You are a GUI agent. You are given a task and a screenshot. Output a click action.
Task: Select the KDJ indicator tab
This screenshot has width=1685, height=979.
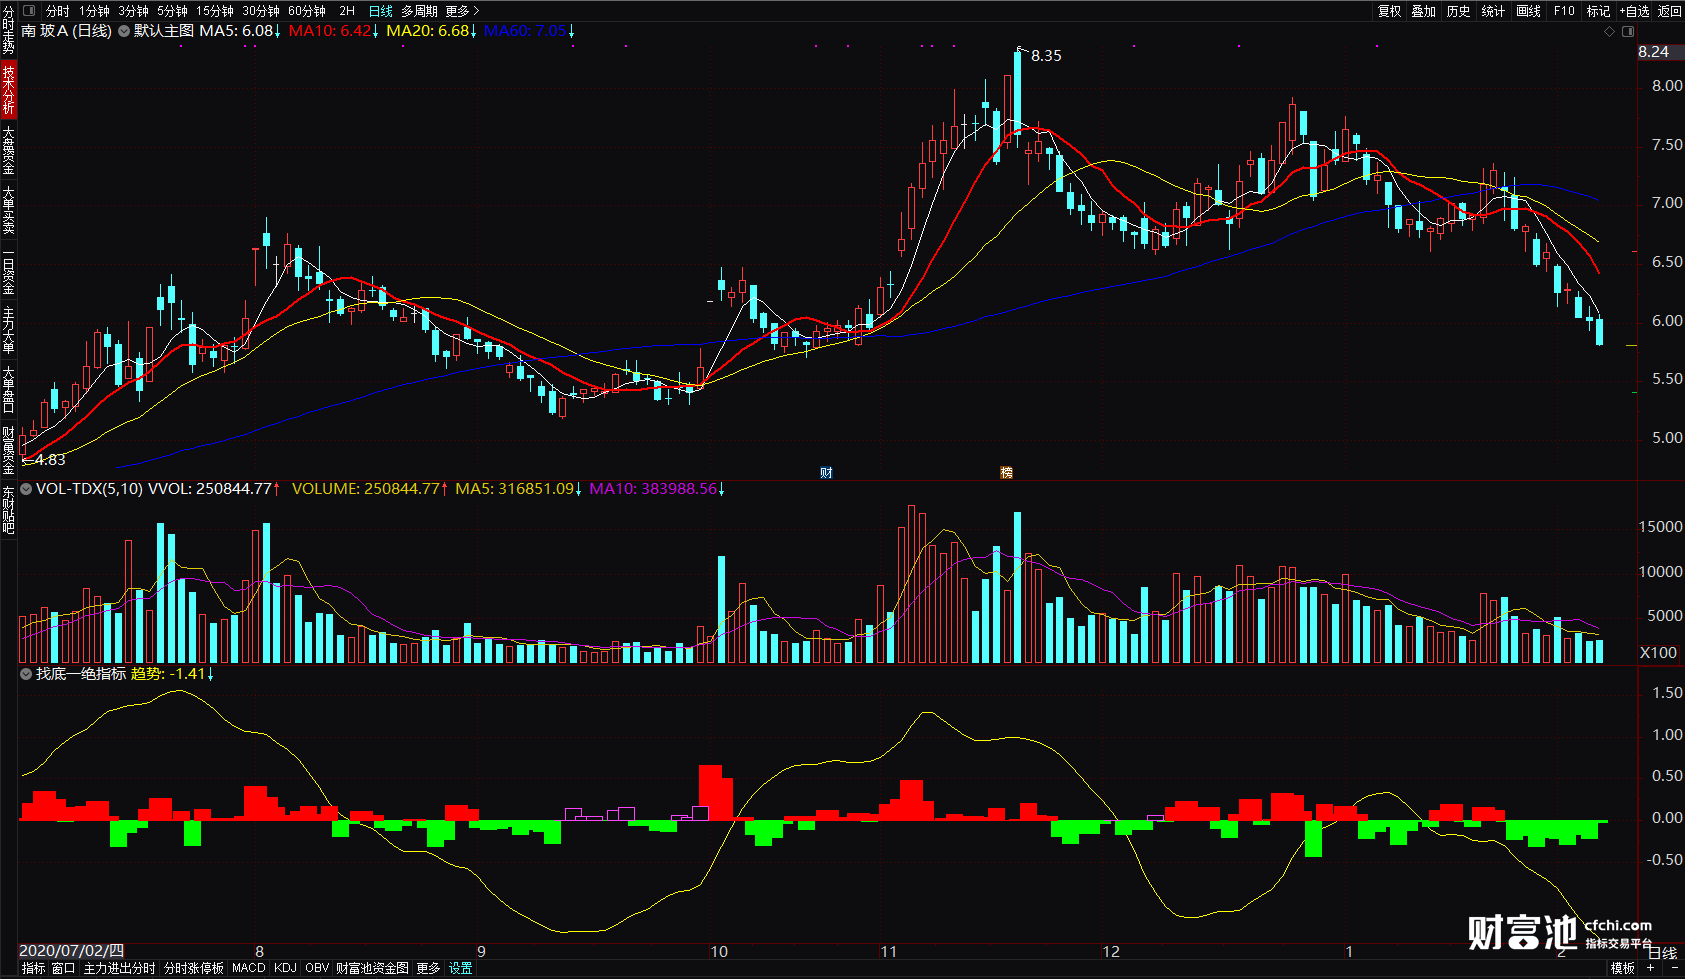(x=285, y=968)
